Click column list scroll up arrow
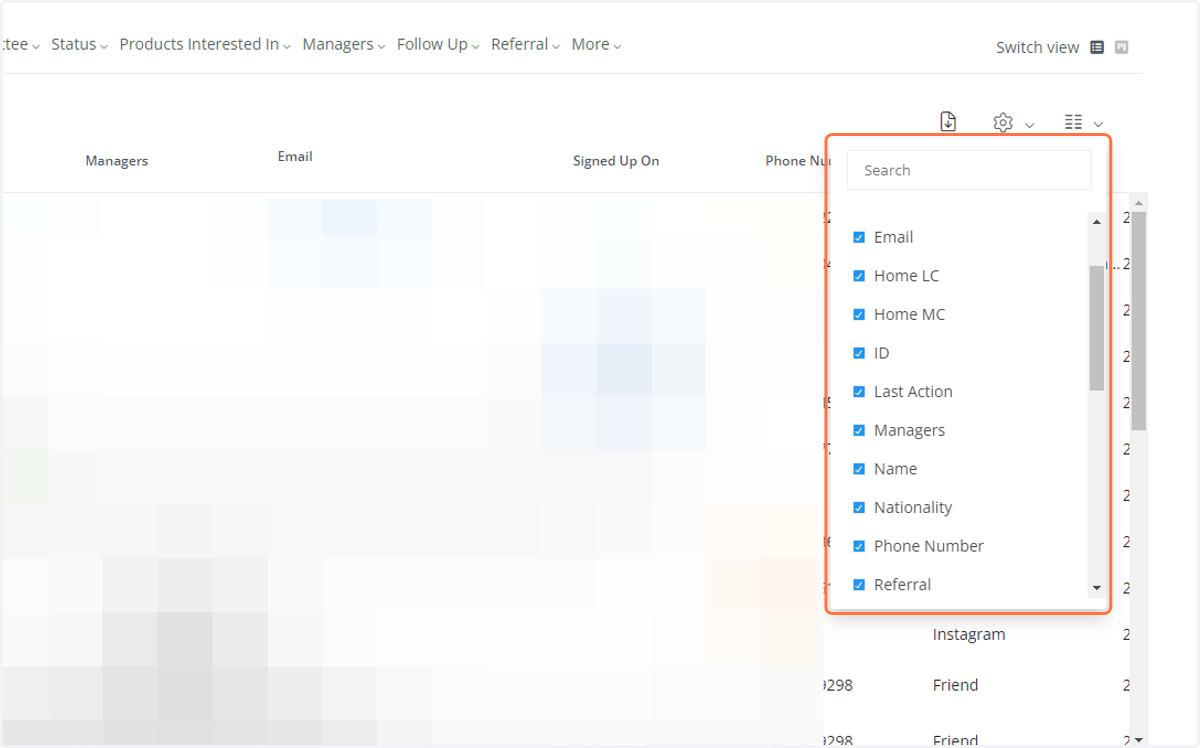This screenshot has width=1200, height=748. point(1096,221)
